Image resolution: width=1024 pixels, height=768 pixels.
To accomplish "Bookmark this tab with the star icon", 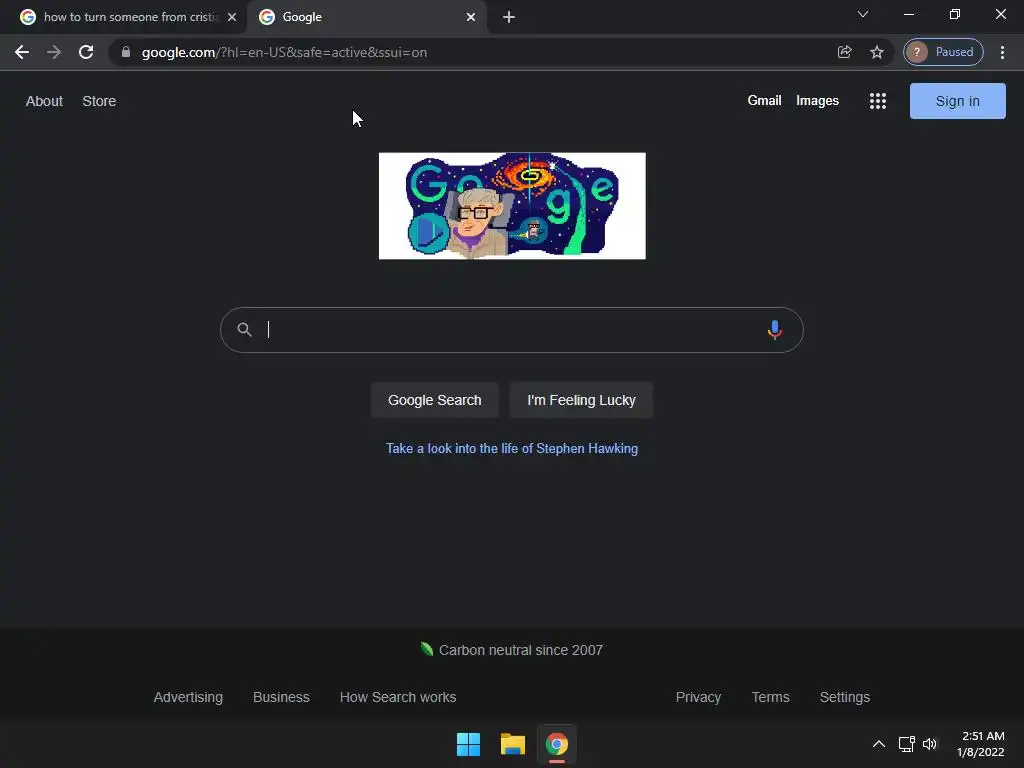I will tap(877, 52).
